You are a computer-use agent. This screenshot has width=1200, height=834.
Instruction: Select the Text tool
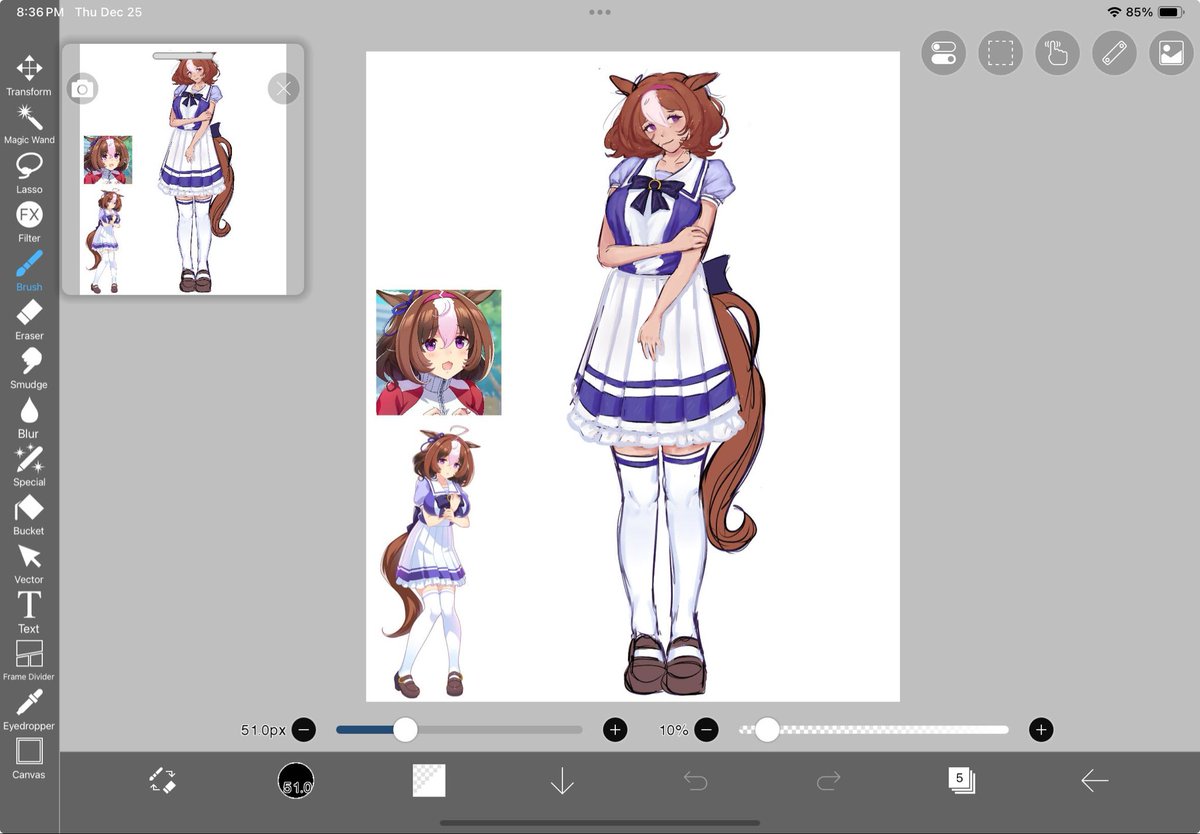[x=29, y=613]
